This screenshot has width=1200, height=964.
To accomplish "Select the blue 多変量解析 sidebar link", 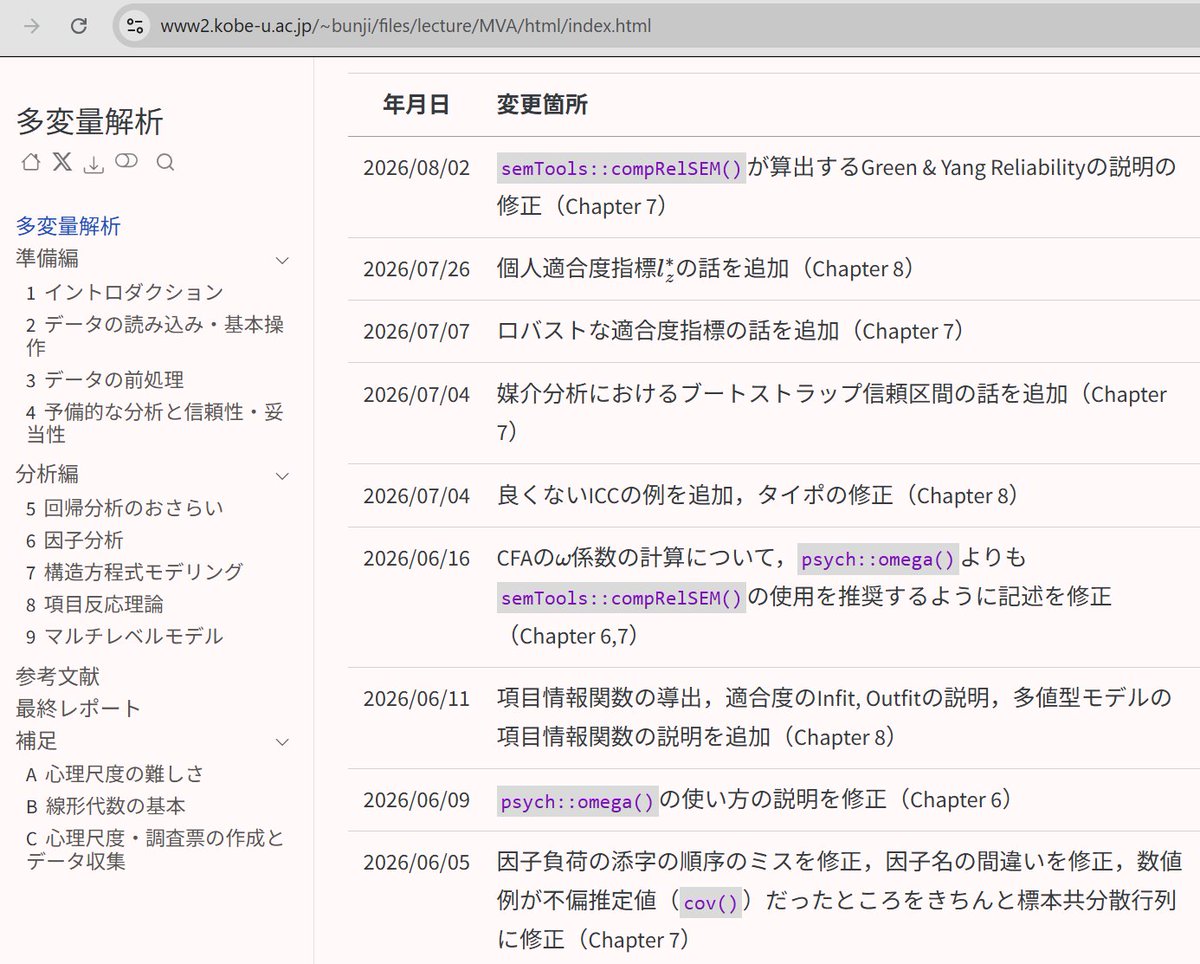I will 68,226.
